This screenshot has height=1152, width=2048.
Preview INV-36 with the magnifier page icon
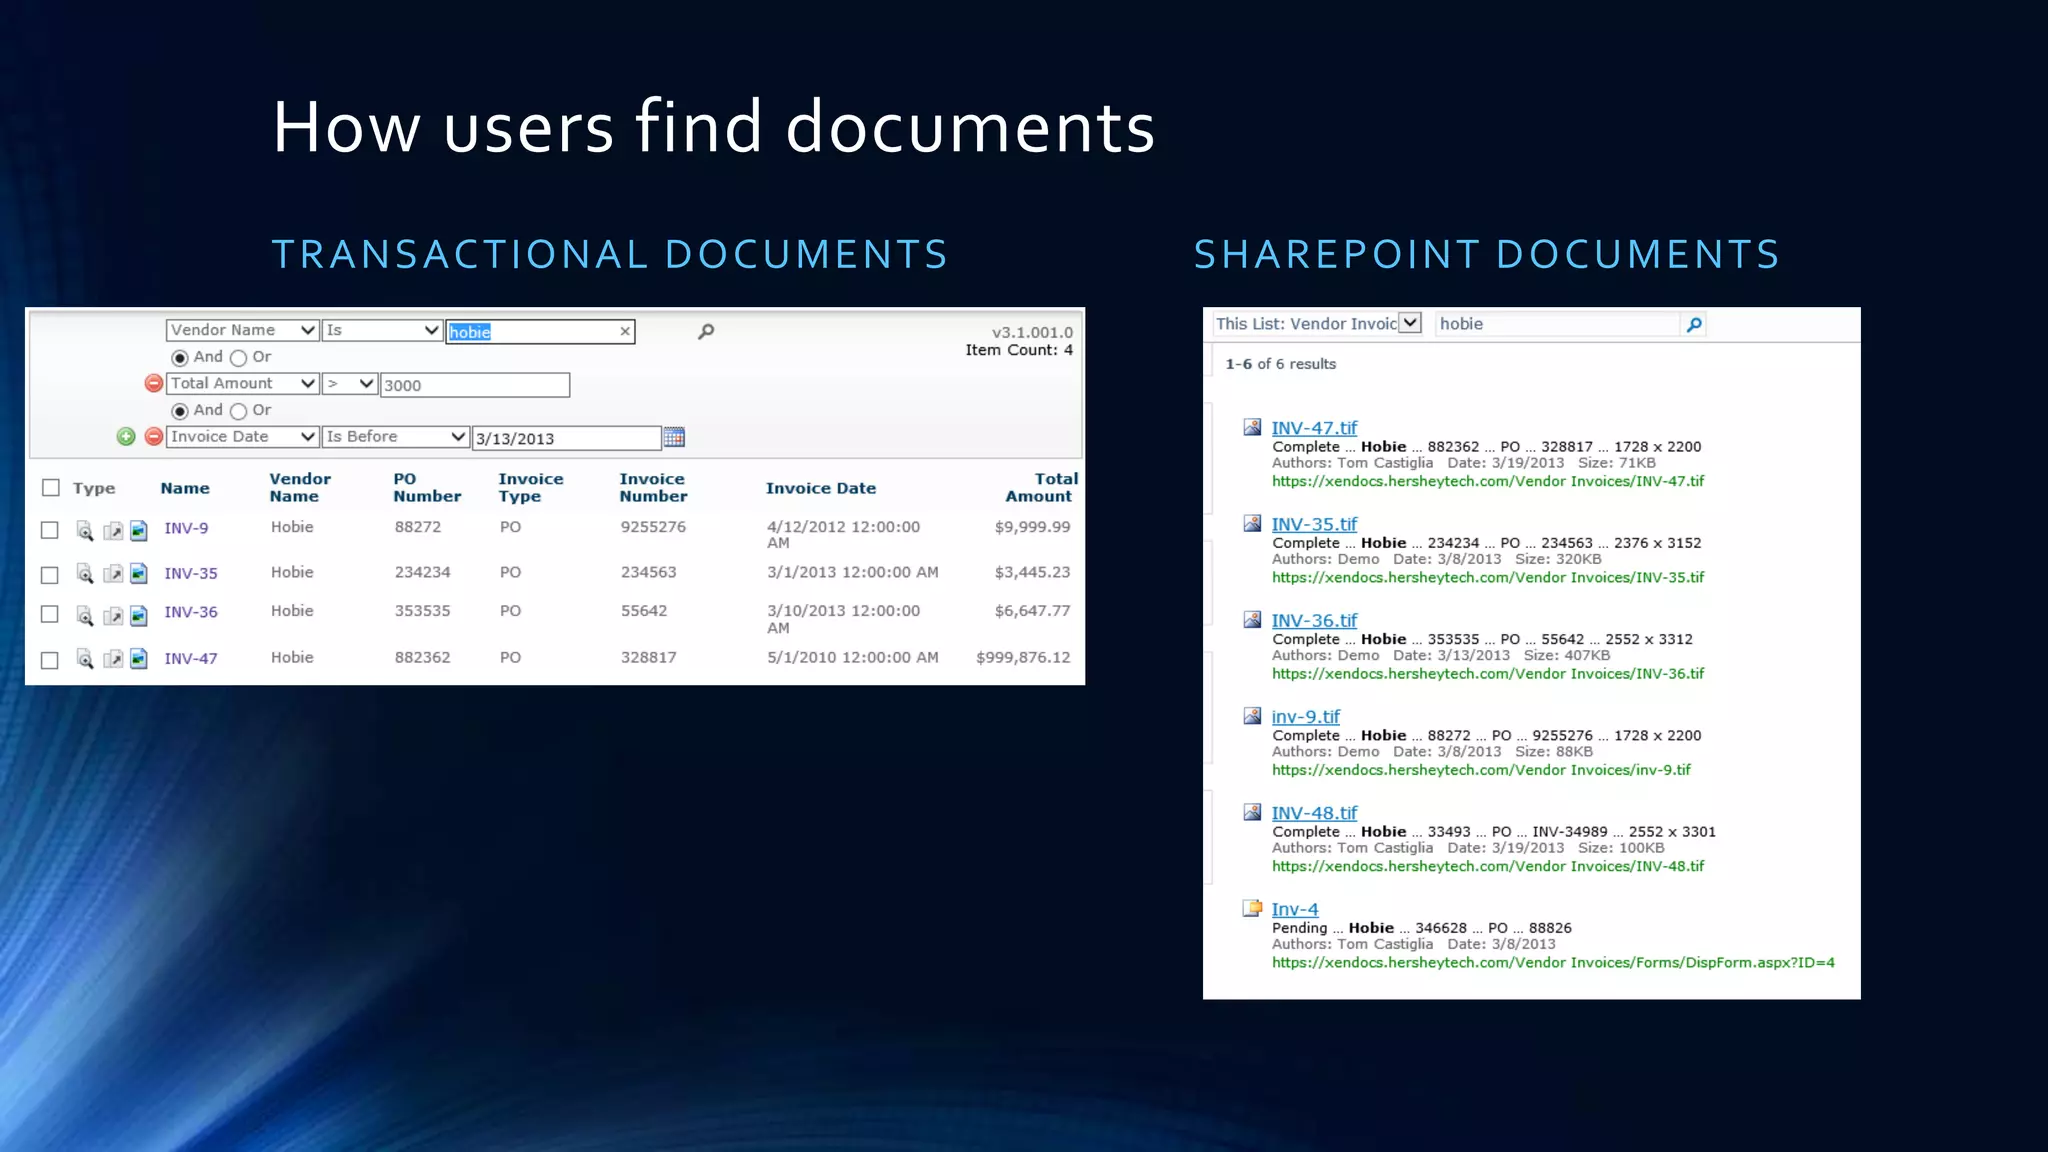point(85,615)
